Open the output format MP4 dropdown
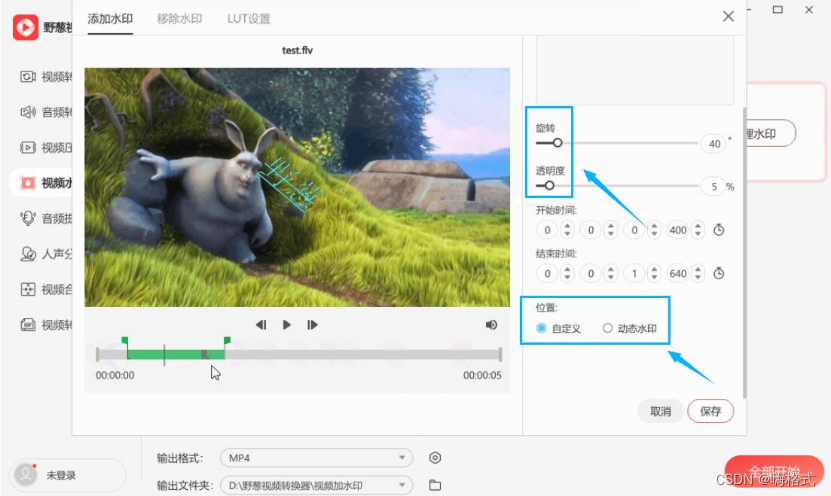Viewport: 831px width, 496px height. pos(316,458)
